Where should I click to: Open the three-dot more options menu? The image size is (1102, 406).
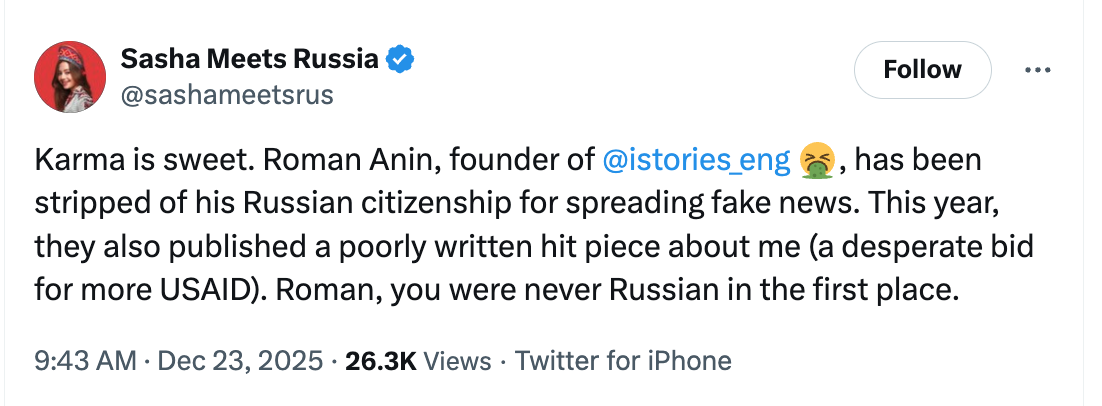(1038, 70)
